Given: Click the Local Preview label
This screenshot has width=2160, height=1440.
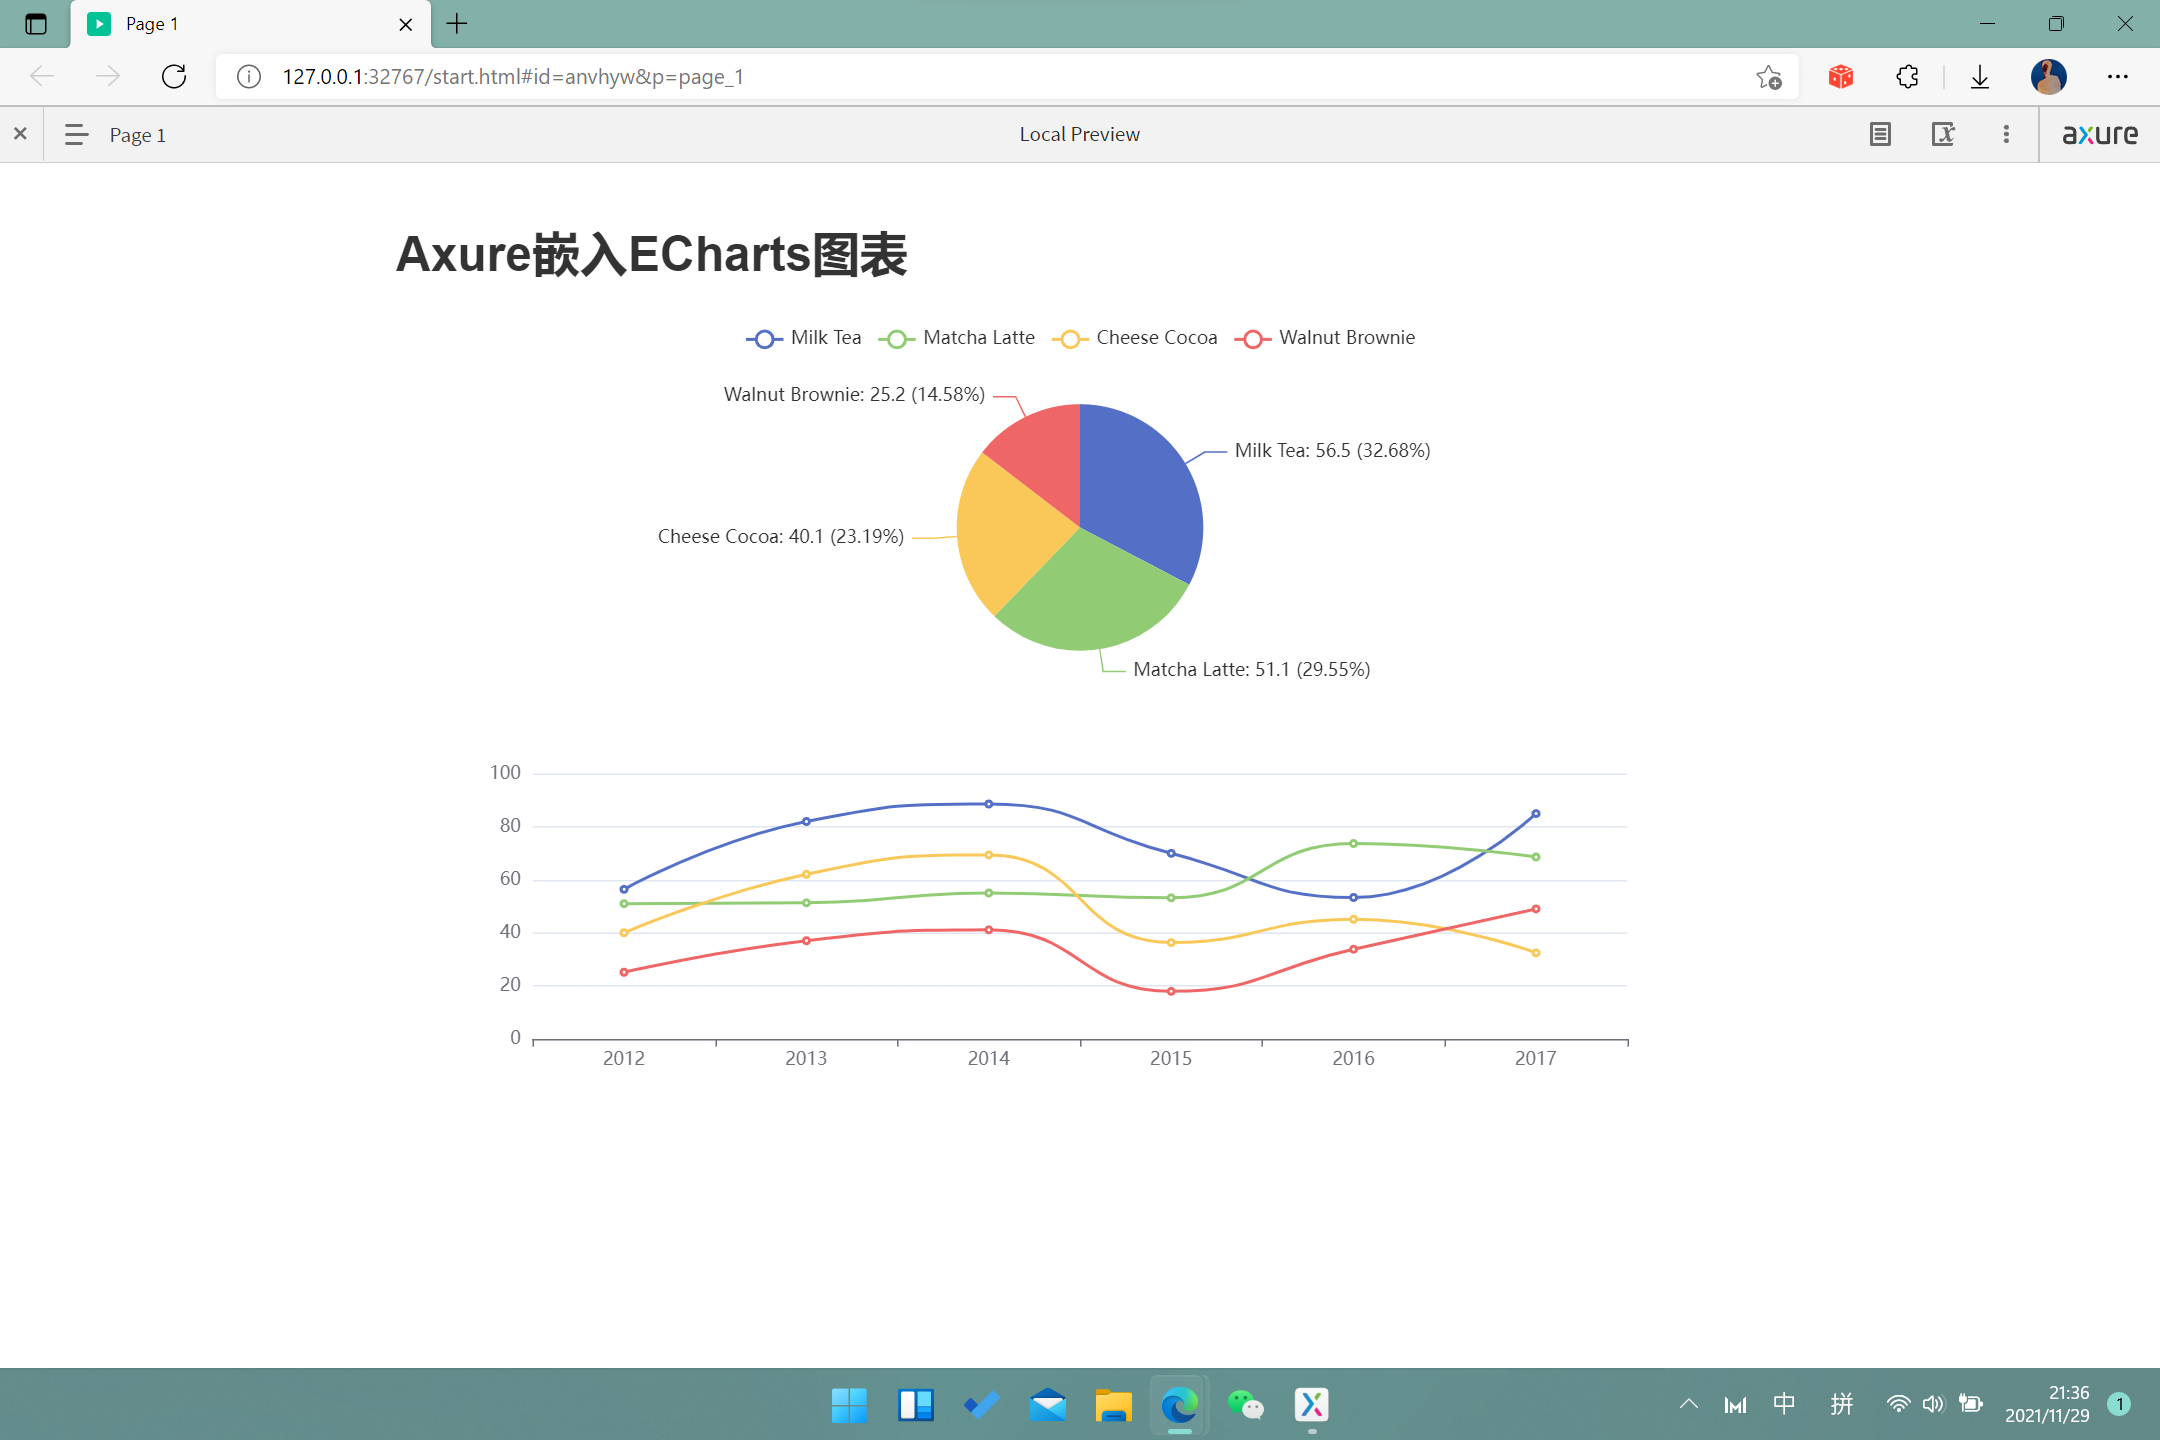Looking at the screenshot, I should pos(1078,133).
